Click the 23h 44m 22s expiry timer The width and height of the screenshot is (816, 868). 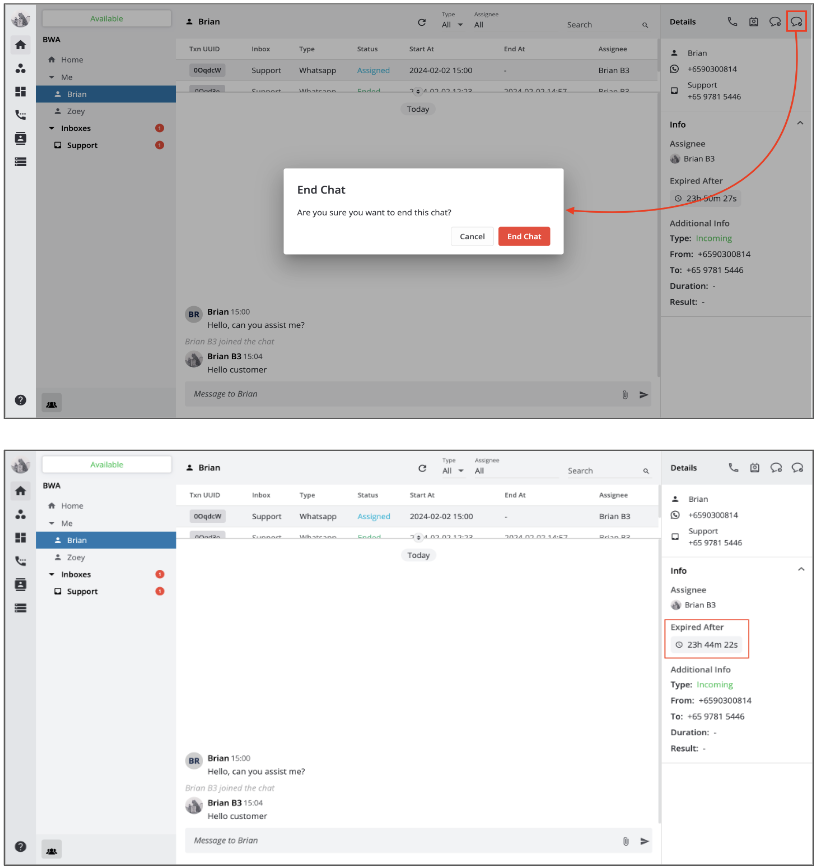tap(706, 645)
